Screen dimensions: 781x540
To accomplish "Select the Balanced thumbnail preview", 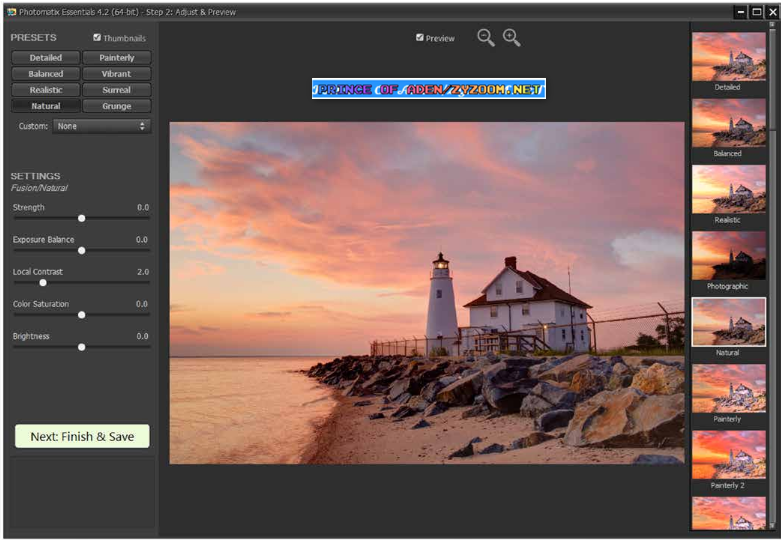I will point(729,123).
